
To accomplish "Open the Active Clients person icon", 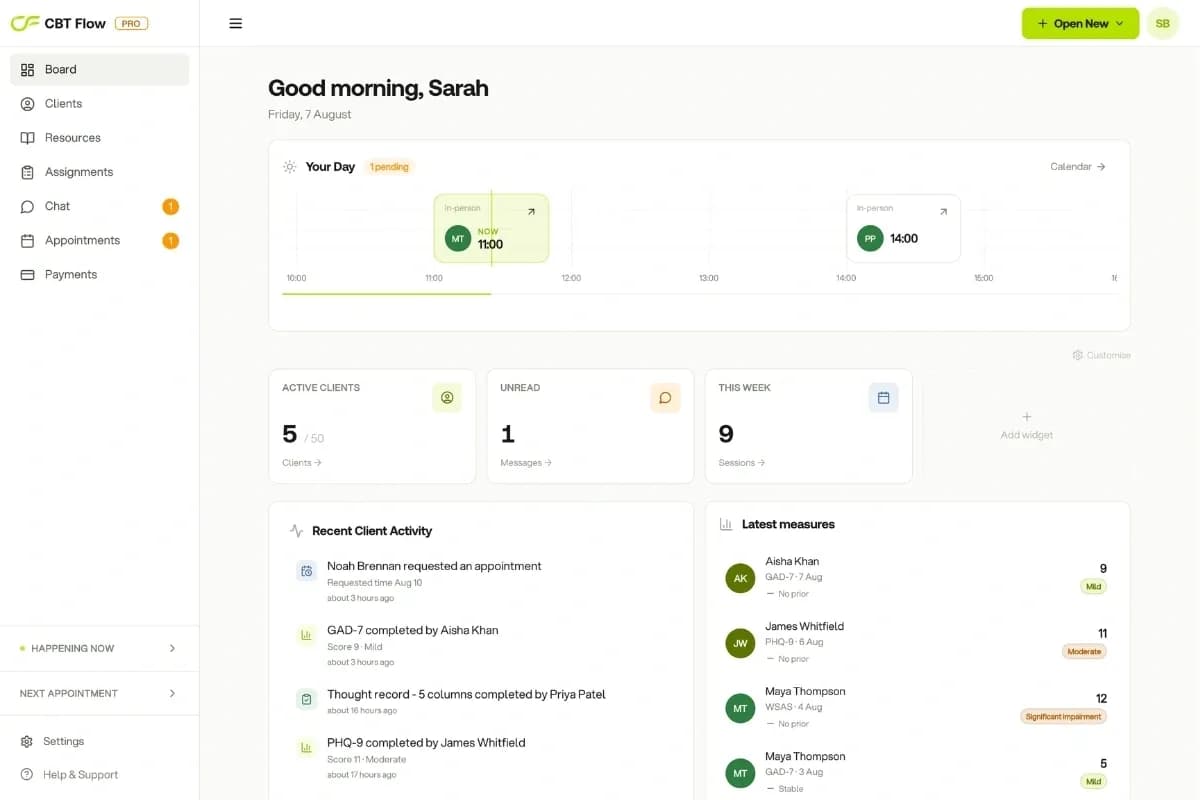I will (447, 398).
